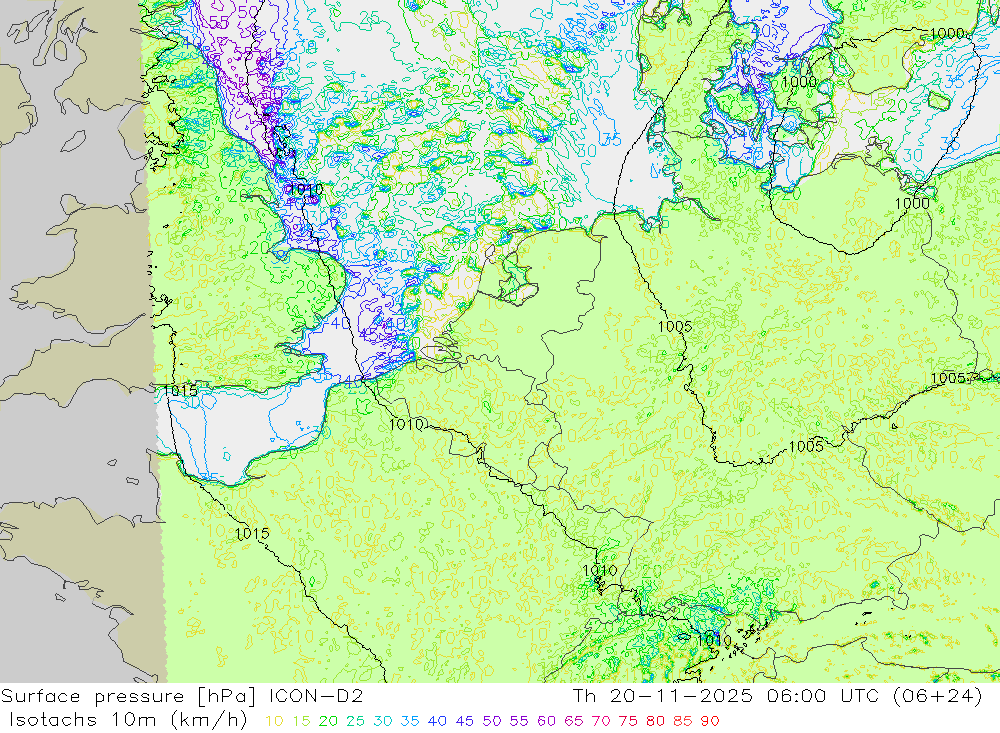1000x733 pixels.
Task: Select the '70' legend value
Action: pos(601,721)
